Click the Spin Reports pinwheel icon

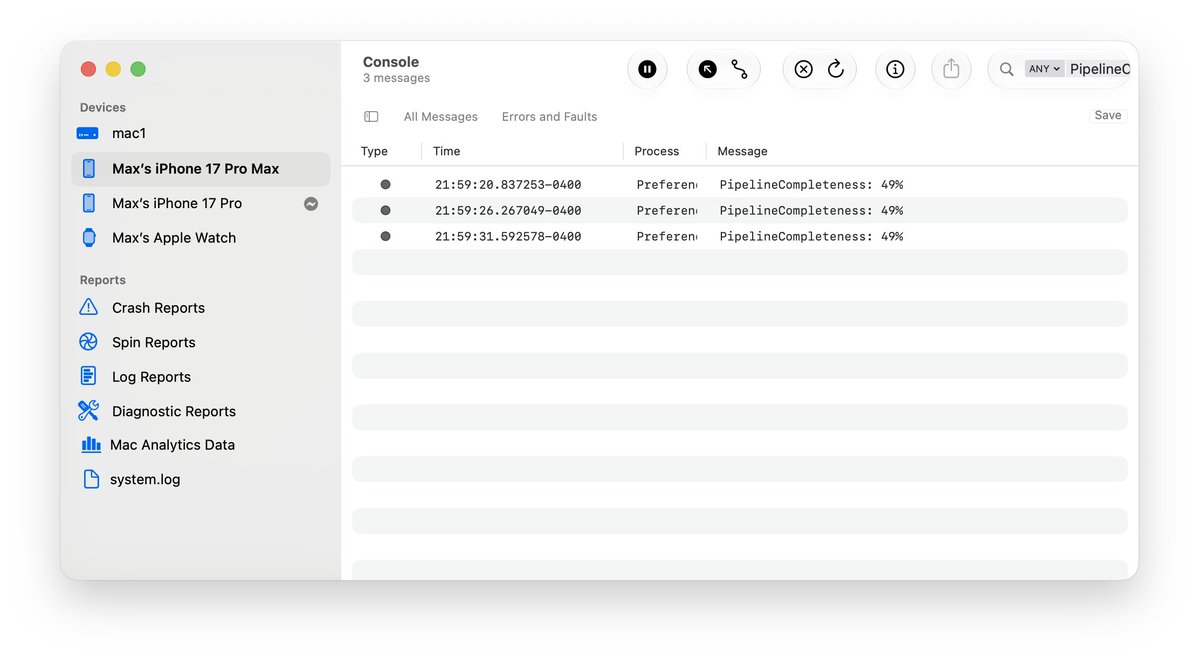(89, 342)
